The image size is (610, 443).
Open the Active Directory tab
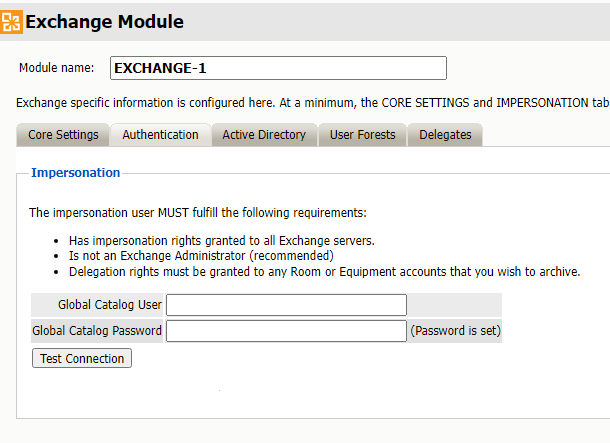tap(264, 135)
